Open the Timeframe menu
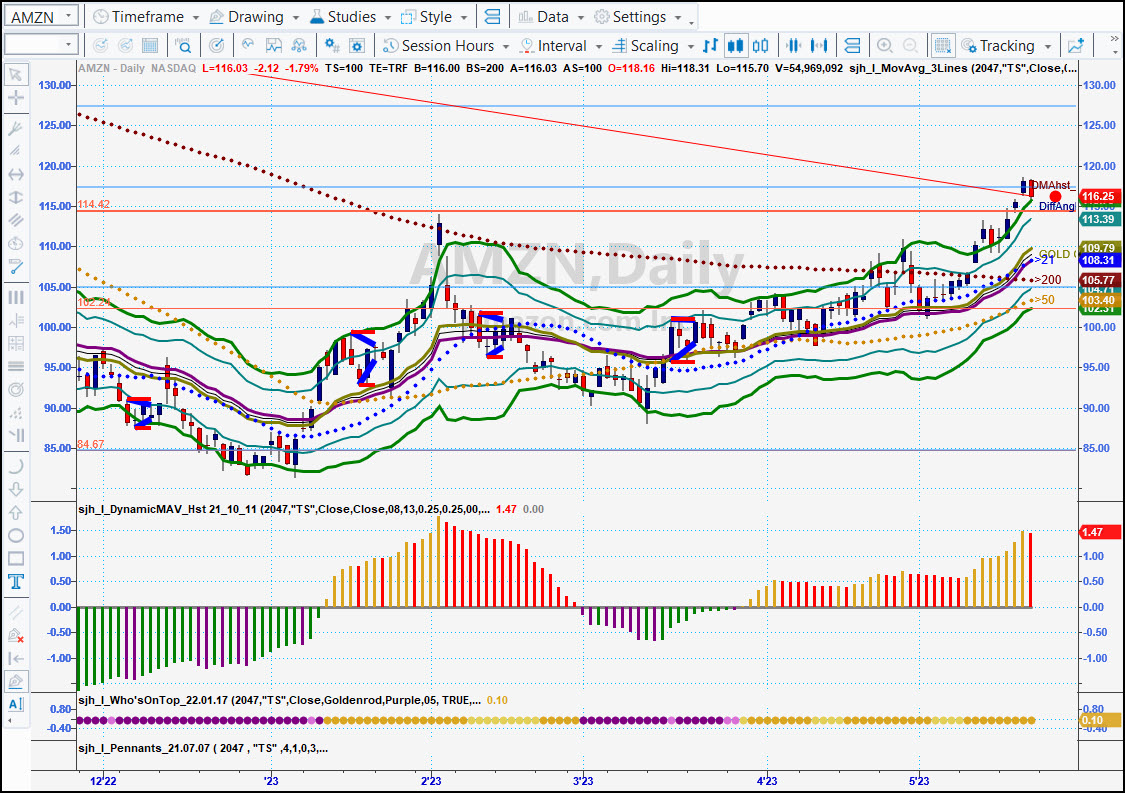This screenshot has width=1125, height=793. (147, 17)
